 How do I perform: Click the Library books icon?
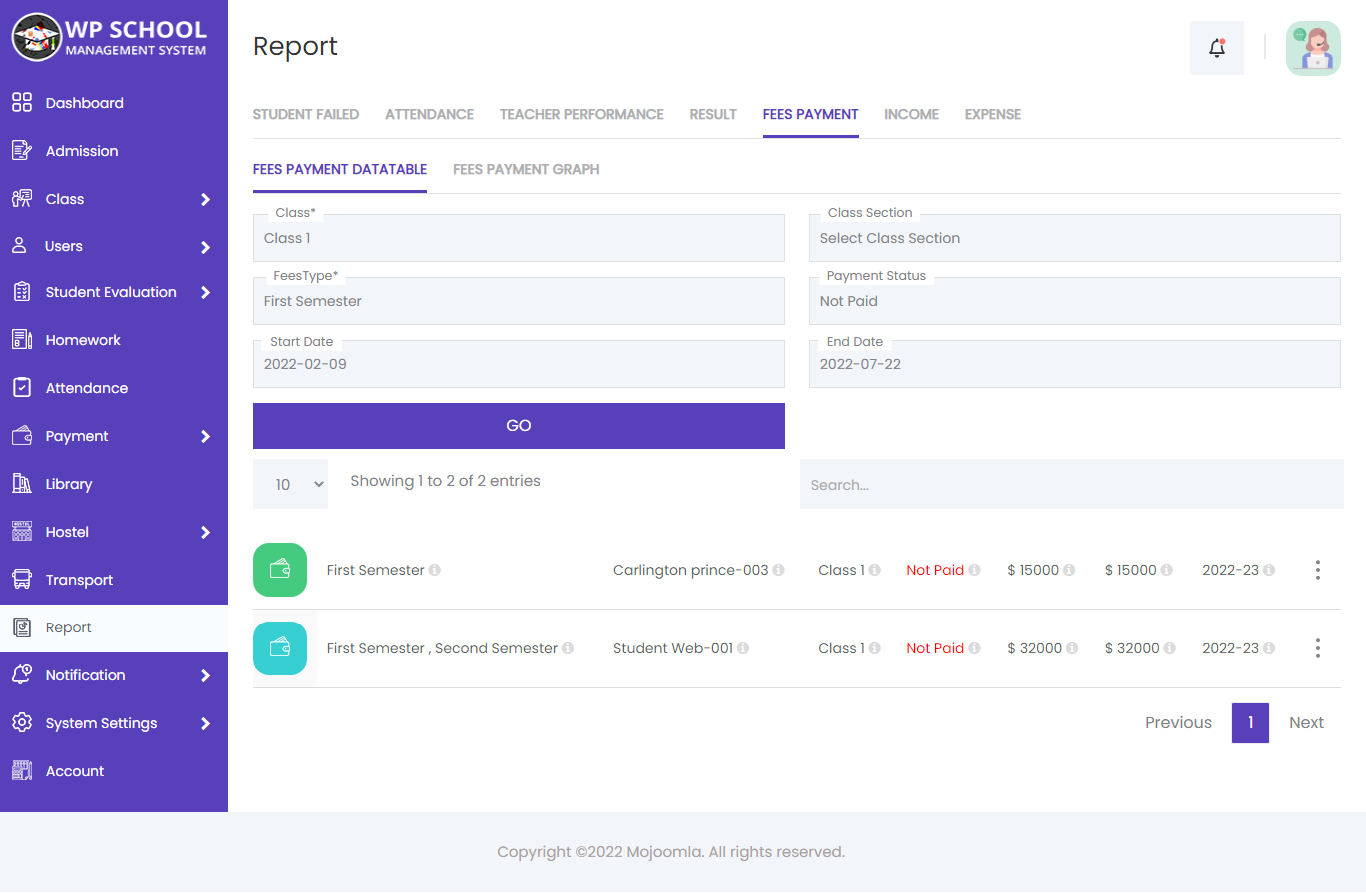22,484
